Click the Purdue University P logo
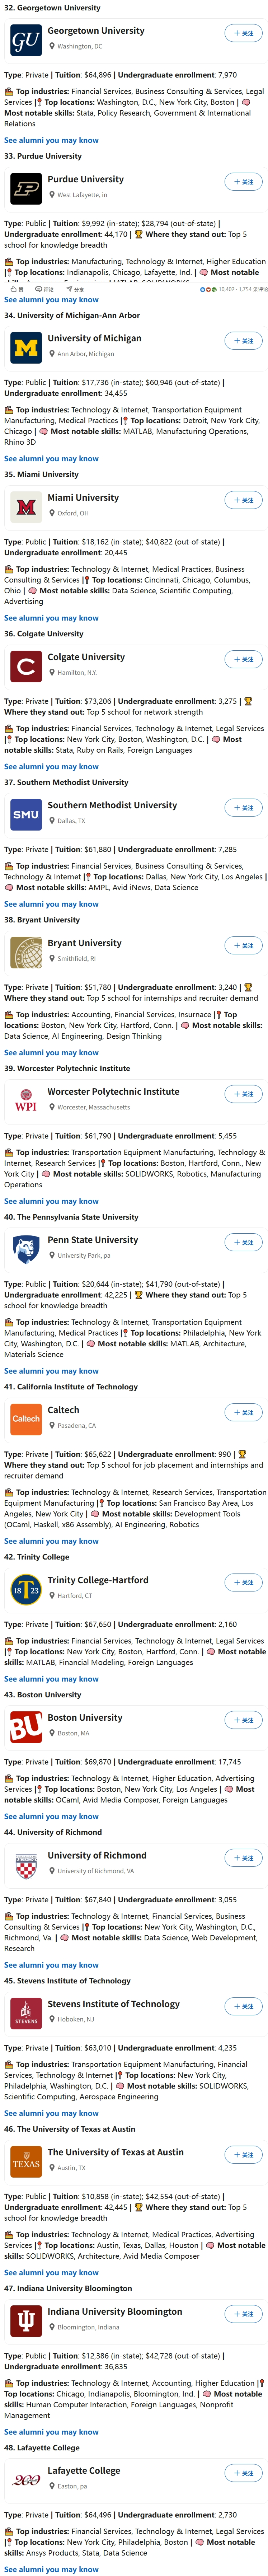The height and width of the screenshot is (2576, 268). 26,188
